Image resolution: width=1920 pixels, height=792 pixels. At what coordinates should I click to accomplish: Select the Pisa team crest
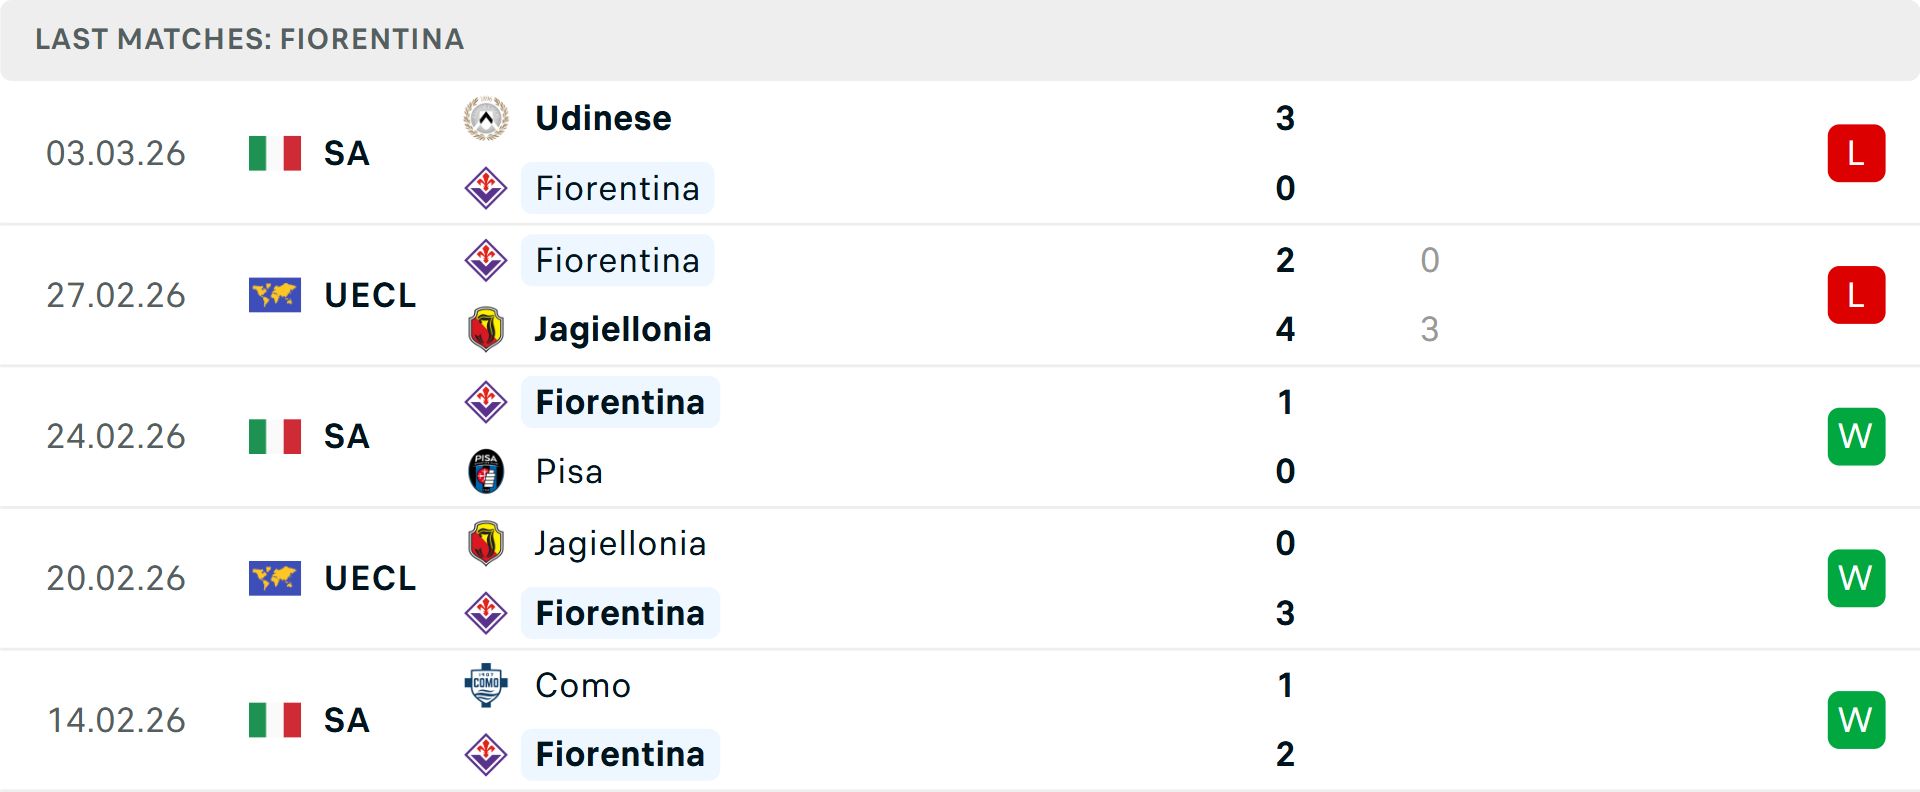(x=486, y=471)
